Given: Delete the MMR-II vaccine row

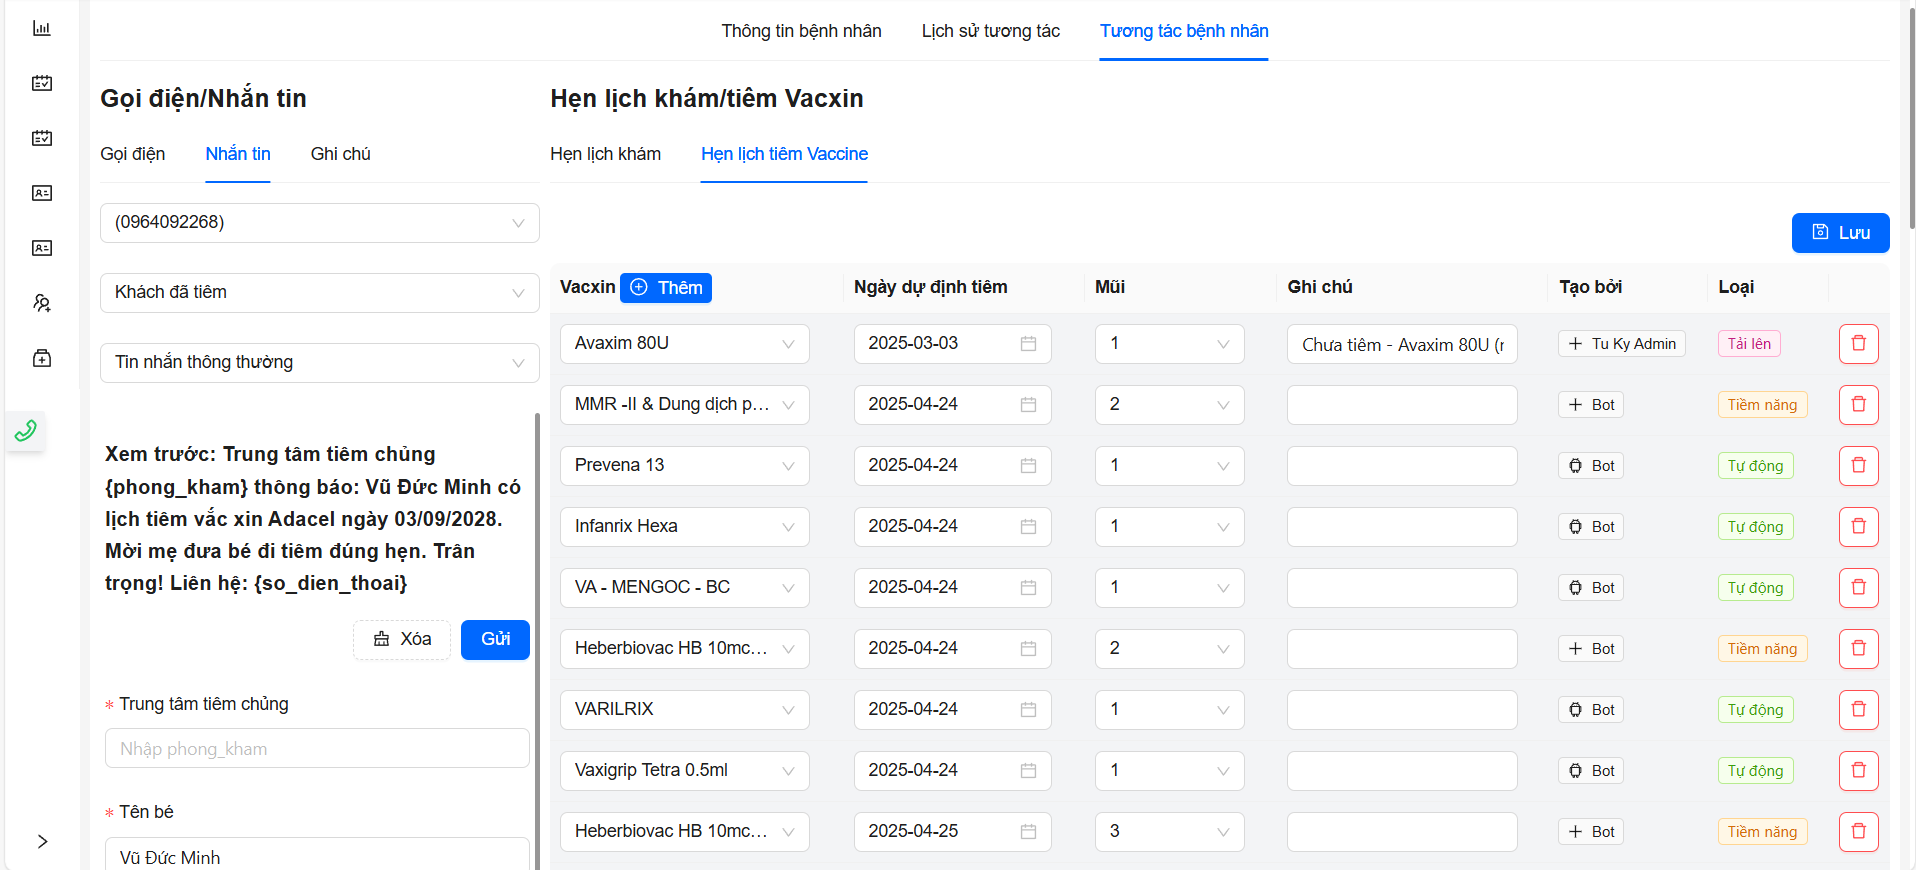Looking at the screenshot, I should pos(1858,405).
